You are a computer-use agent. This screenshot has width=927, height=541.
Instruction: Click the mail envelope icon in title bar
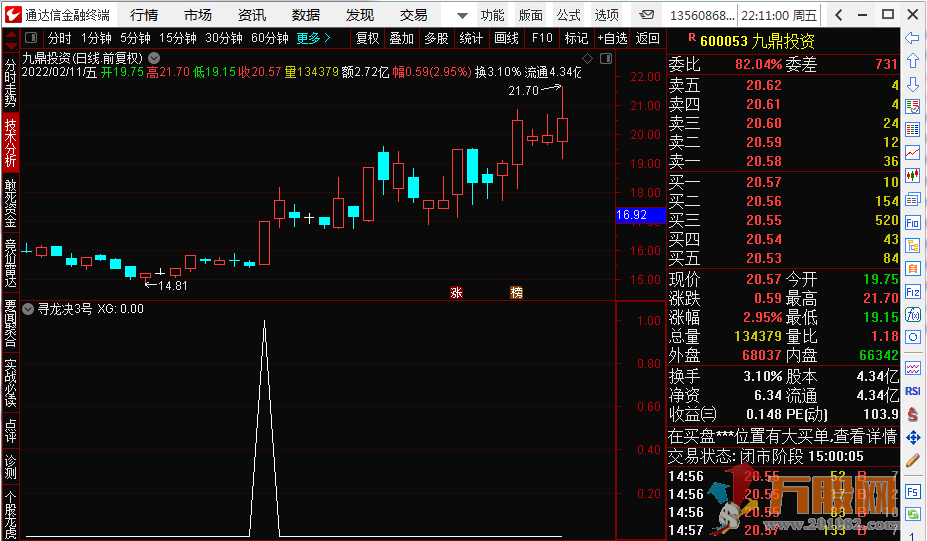pos(649,15)
